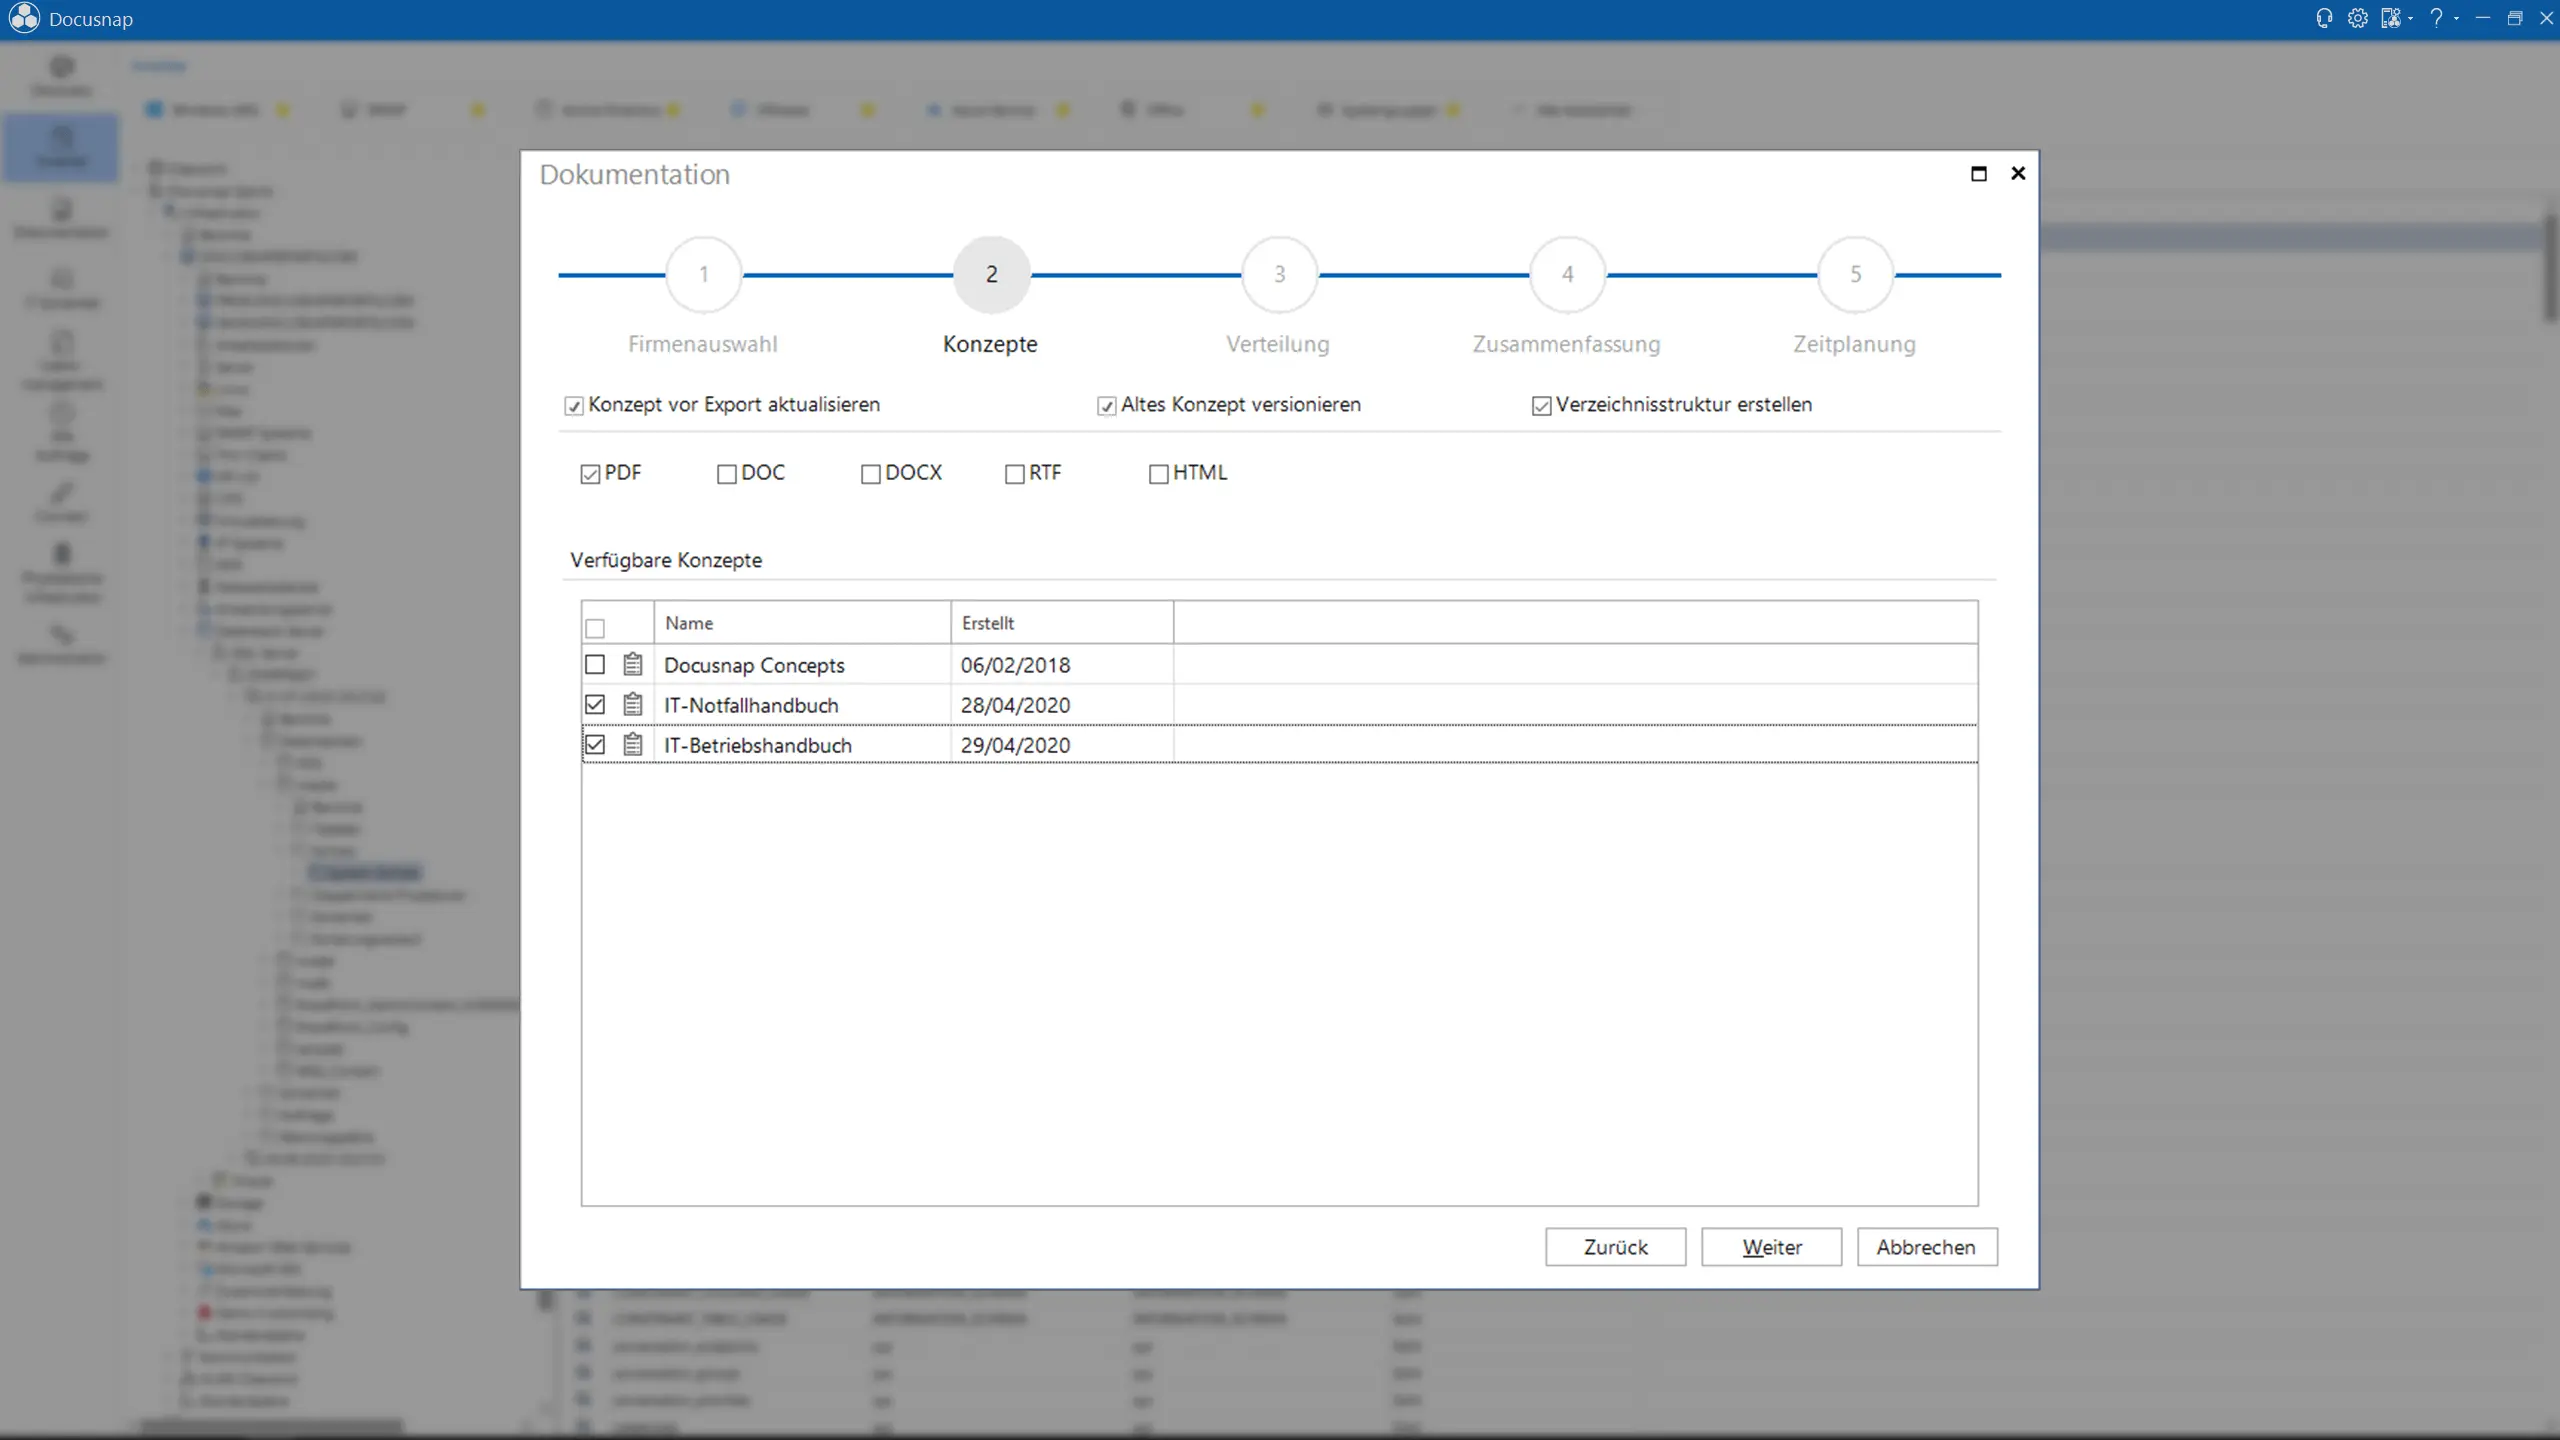
Task: Minimize the Docusnap main window
Action: (x=2482, y=19)
